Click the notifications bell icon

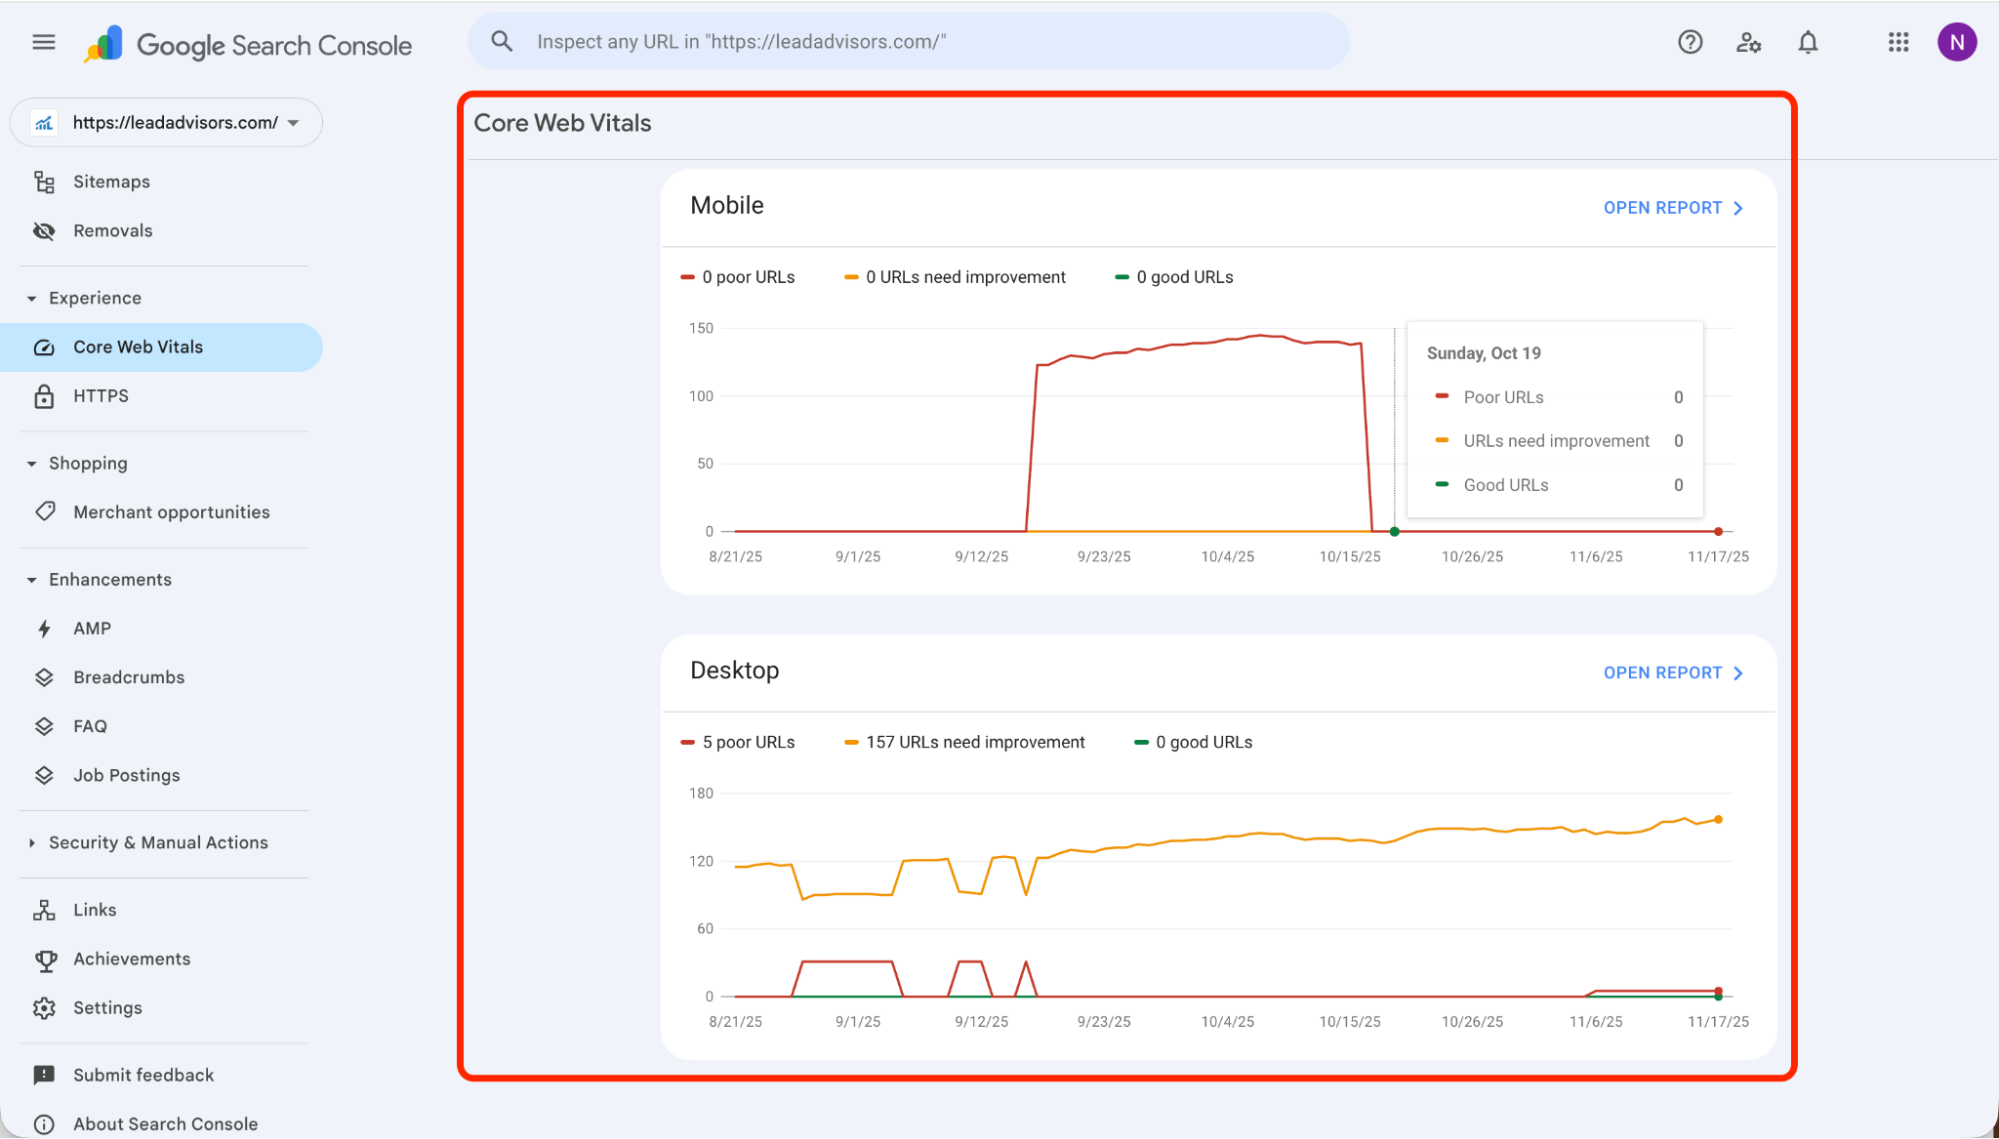(1808, 41)
